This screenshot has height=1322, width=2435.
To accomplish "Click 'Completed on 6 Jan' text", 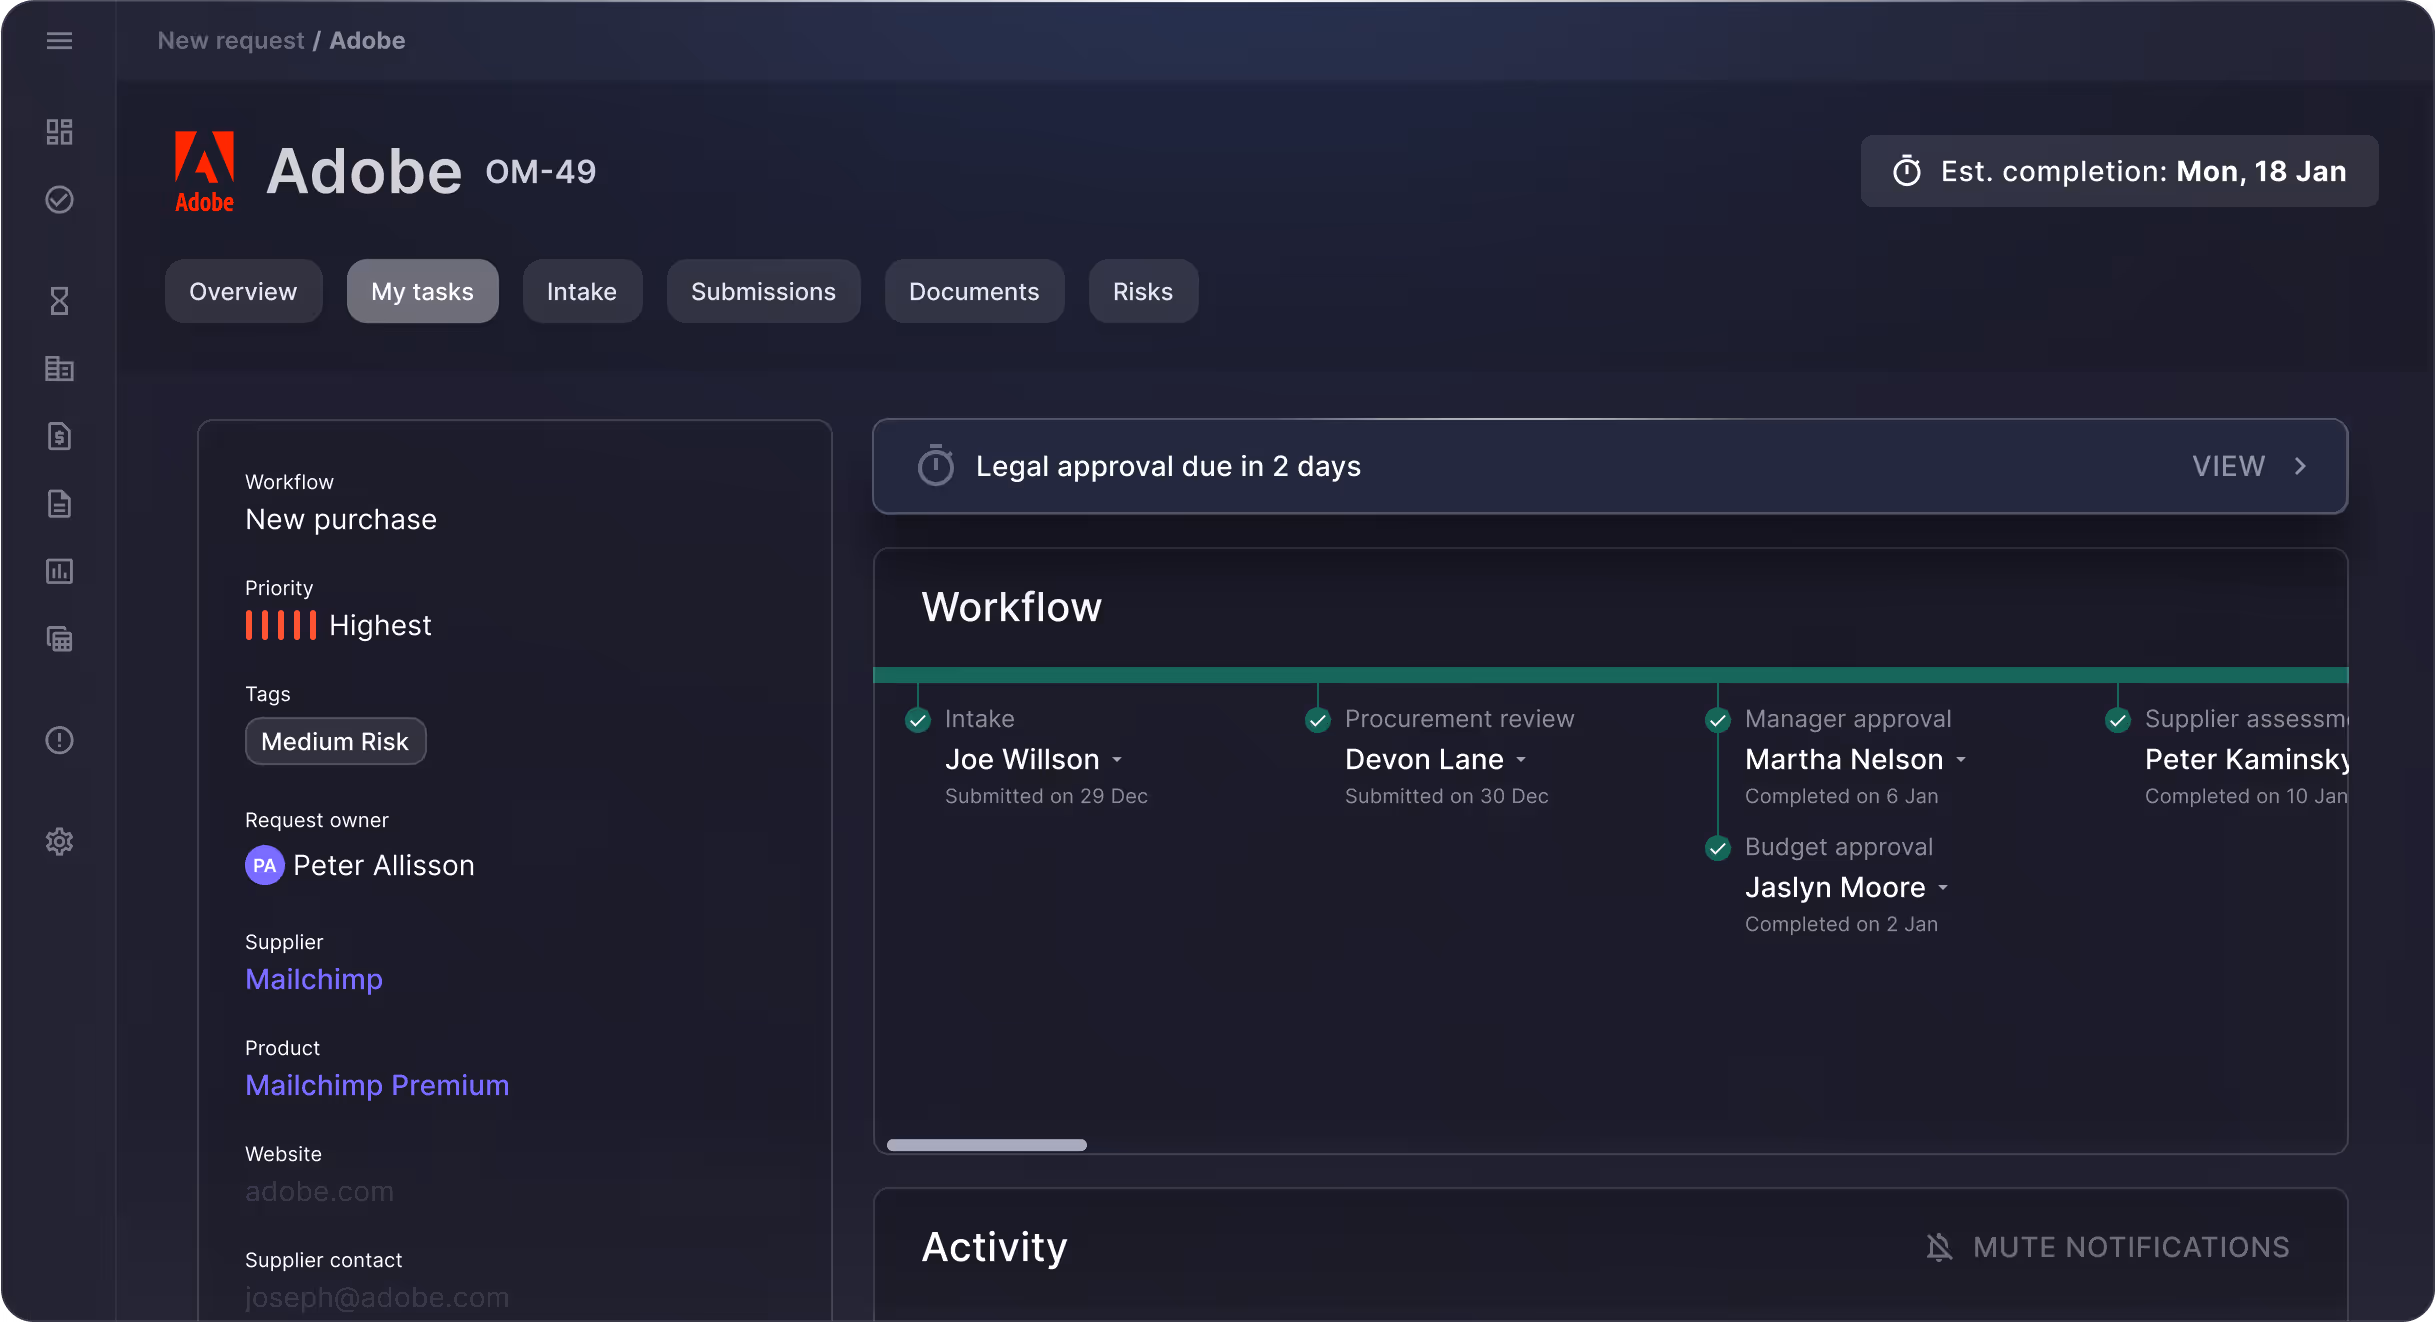I will point(1841,796).
